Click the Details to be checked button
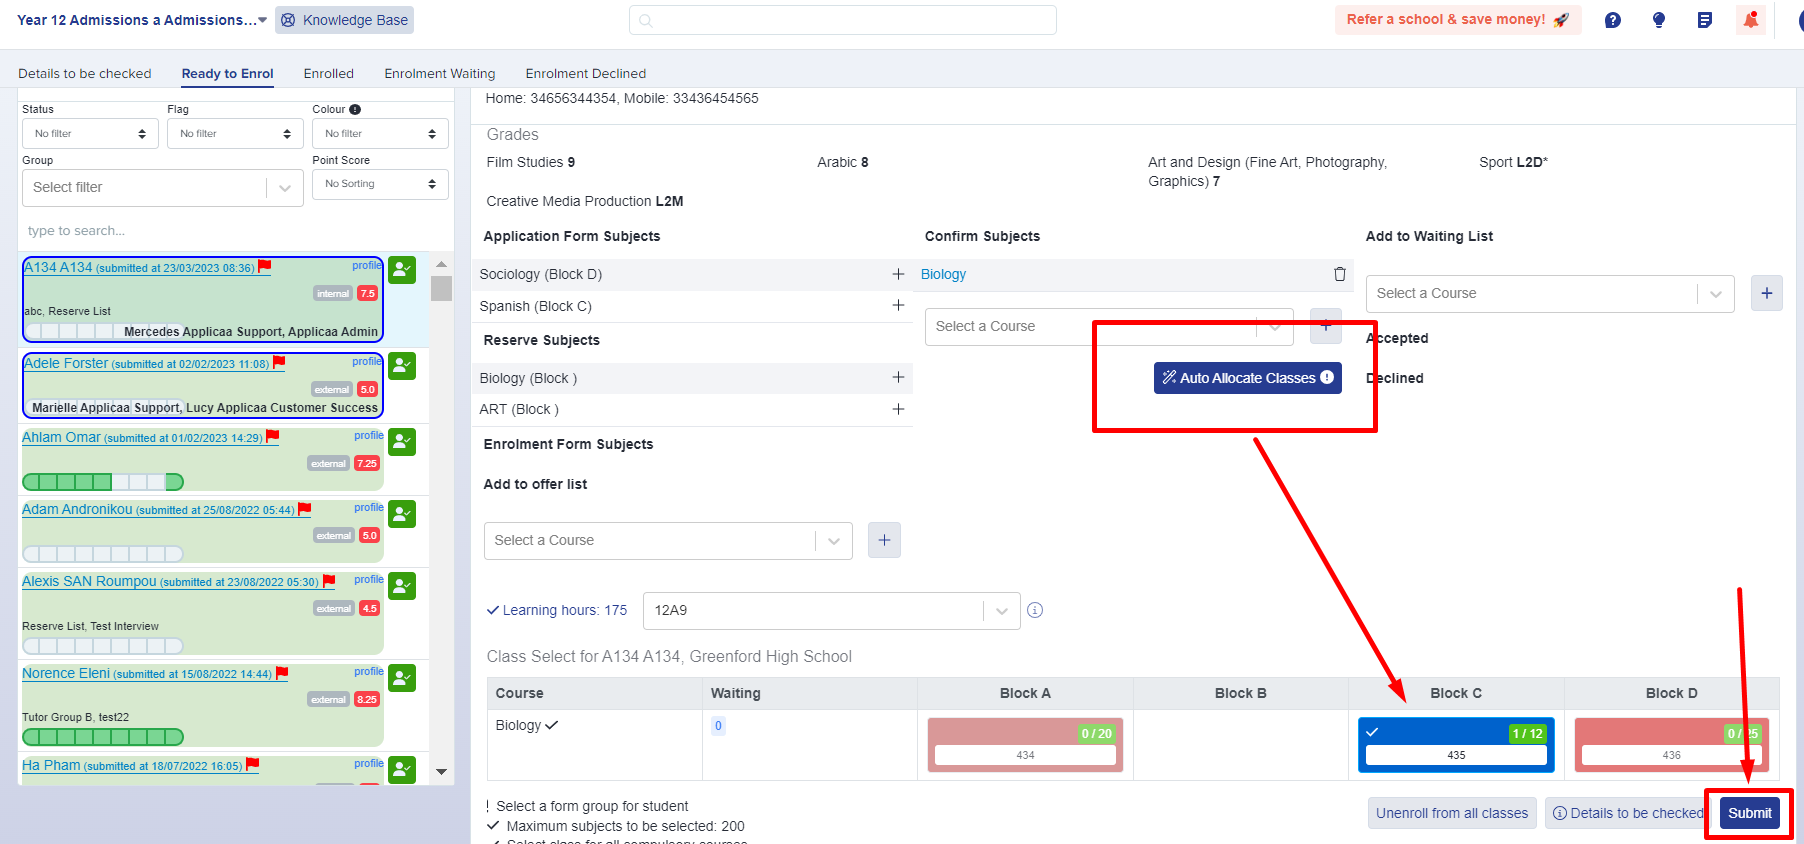Viewport: 1804px width, 844px height. click(1628, 813)
